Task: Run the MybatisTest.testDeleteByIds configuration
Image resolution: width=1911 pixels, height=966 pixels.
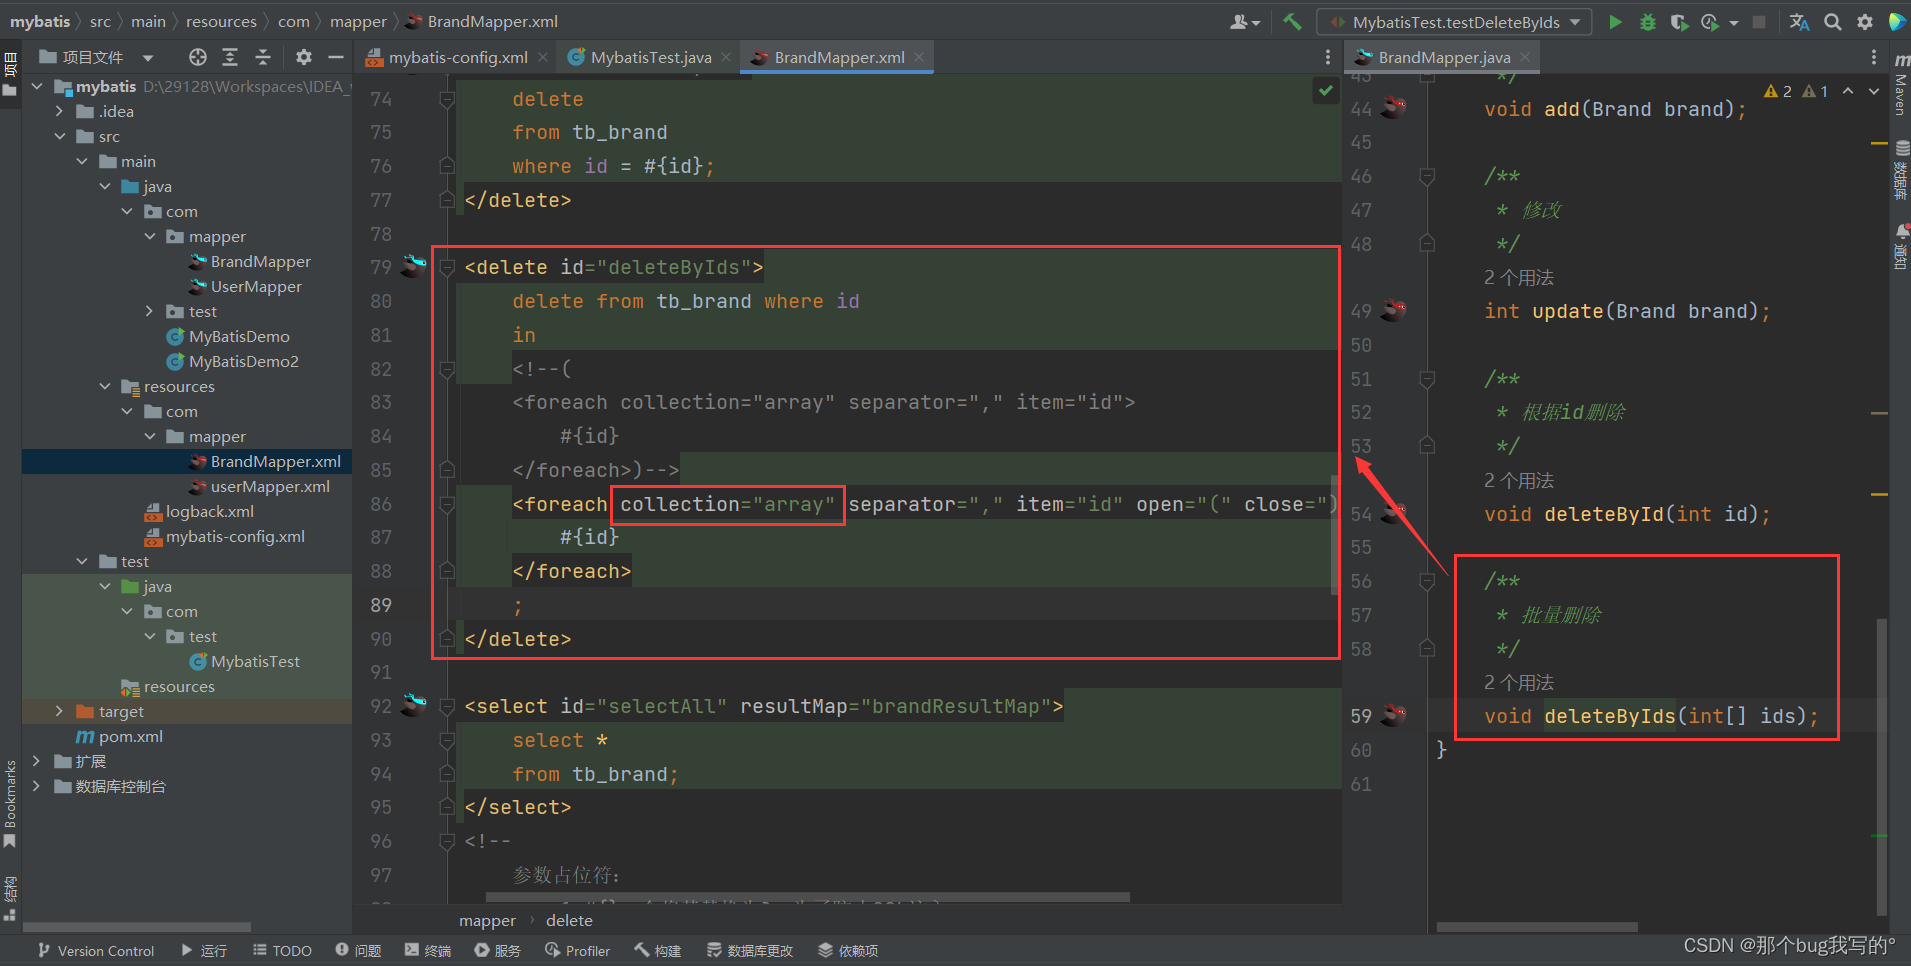Action: pyautogui.click(x=1615, y=22)
